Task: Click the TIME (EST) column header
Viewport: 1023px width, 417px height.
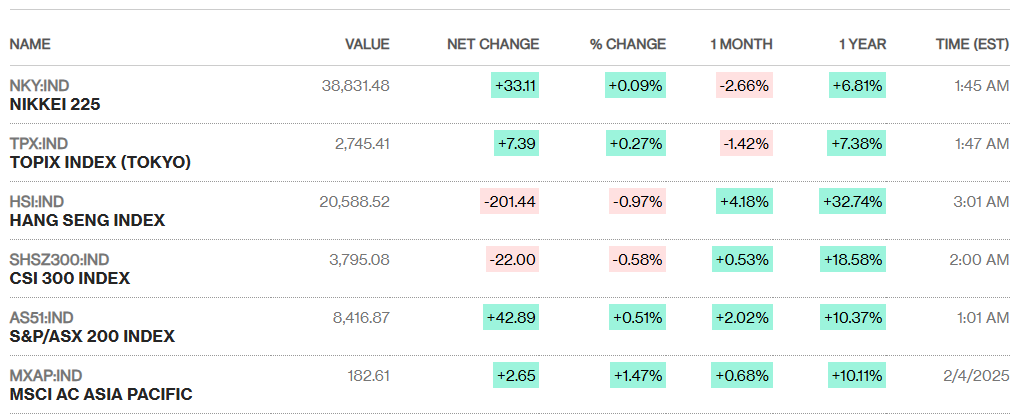Action: click(972, 44)
